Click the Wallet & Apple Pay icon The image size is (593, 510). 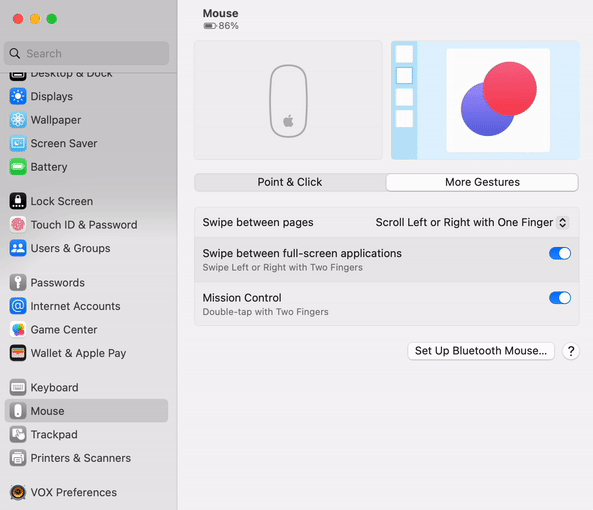click(18, 353)
